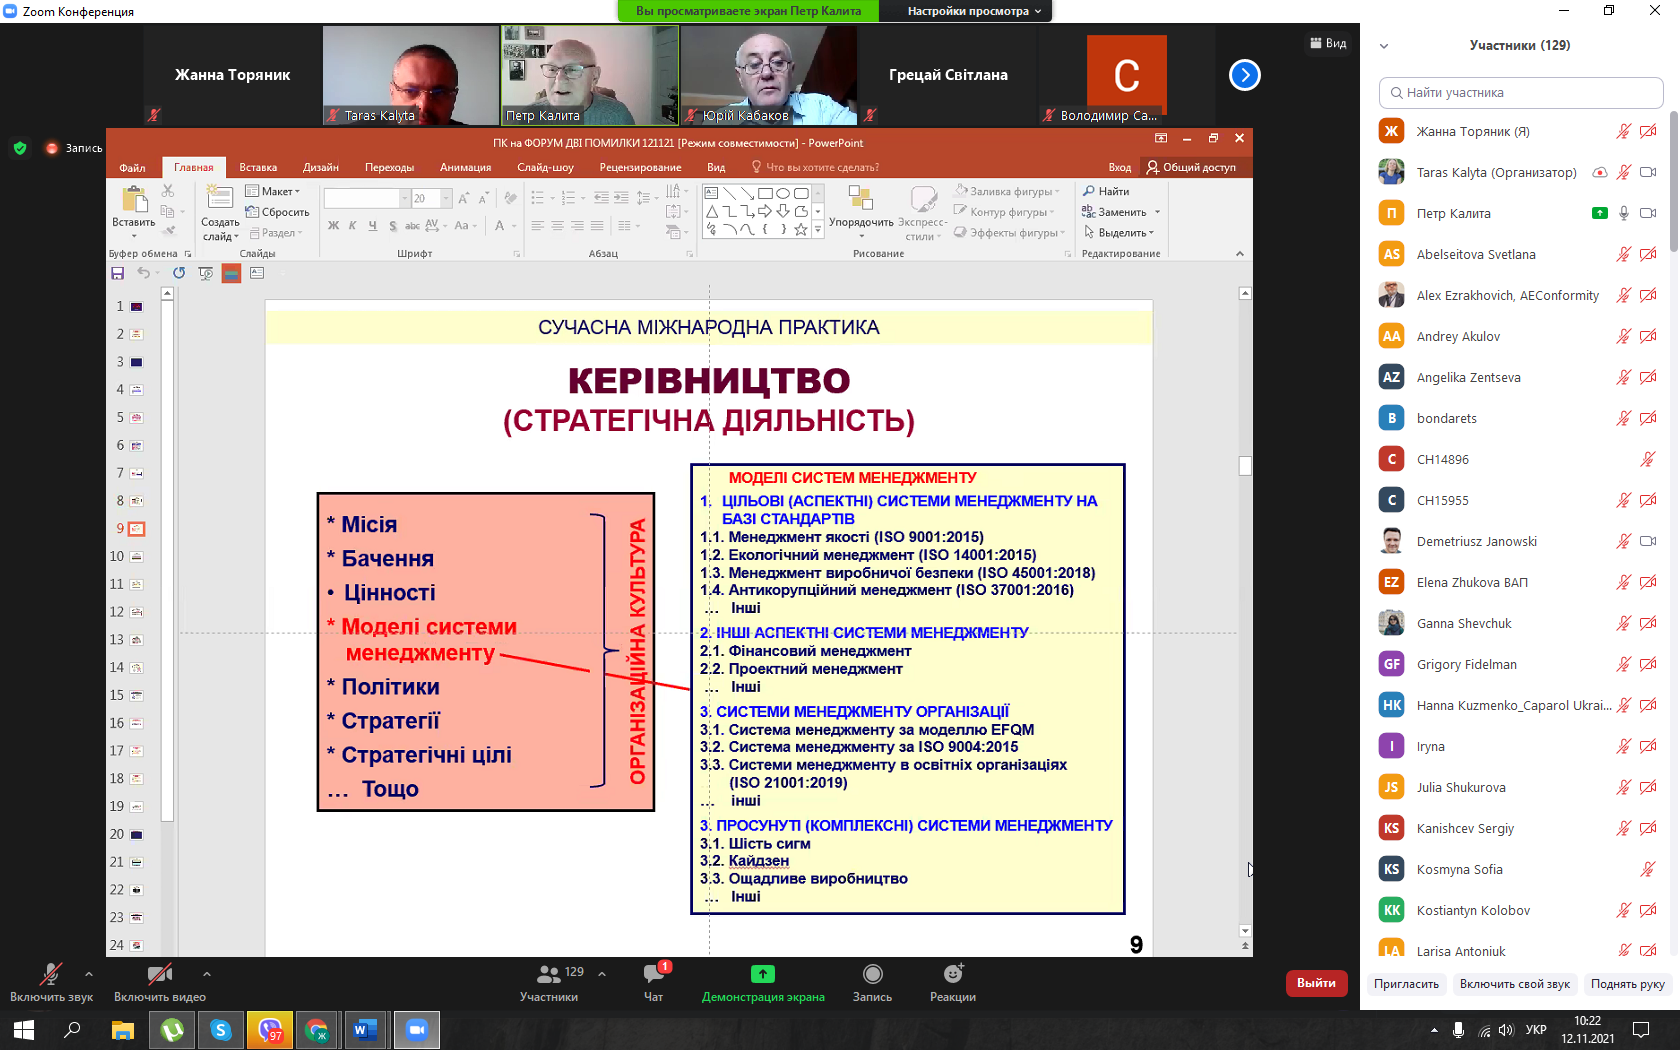Toggle camera icon for Петр Калита
This screenshot has width=1680, height=1050.
[x=1648, y=213]
